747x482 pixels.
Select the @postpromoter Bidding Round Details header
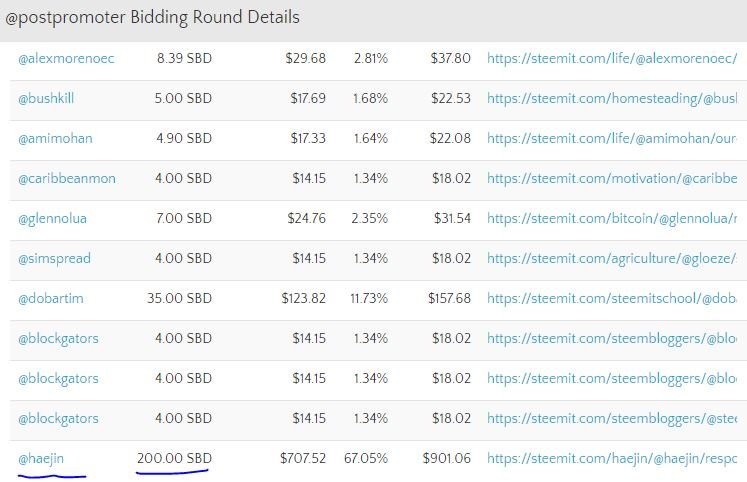152,18
